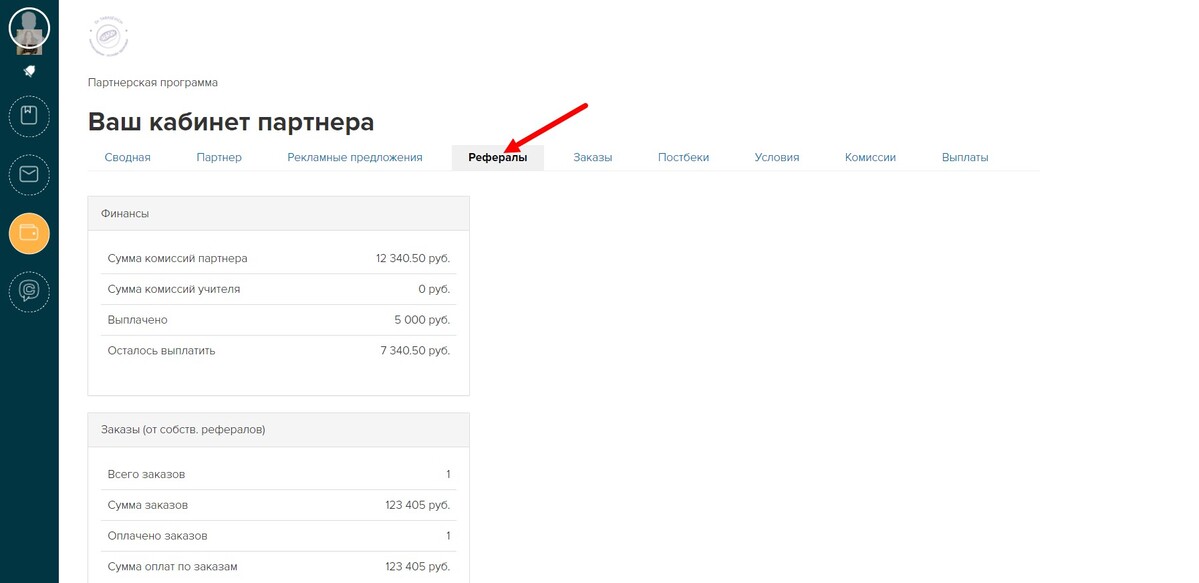Image resolution: width=1199 pixels, height=583 pixels.
Task: Click the Финансы panel header
Action: click(278, 213)
